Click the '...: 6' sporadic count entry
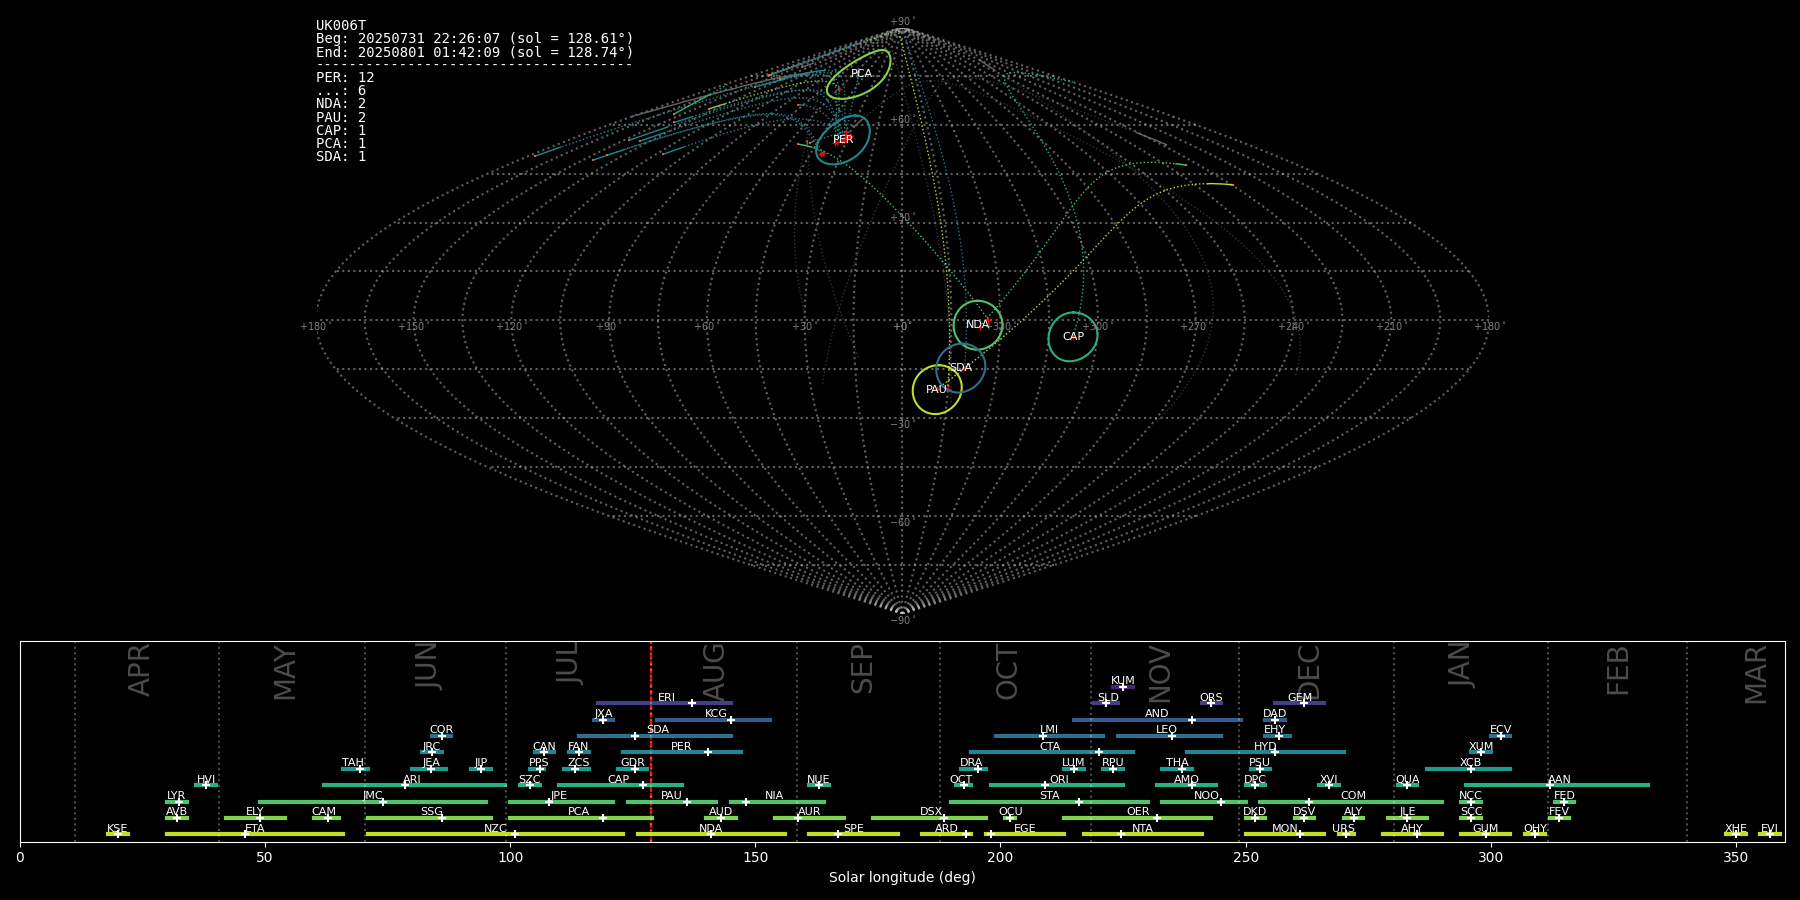Screen dimensions: 1800x900 click(341, 91)
